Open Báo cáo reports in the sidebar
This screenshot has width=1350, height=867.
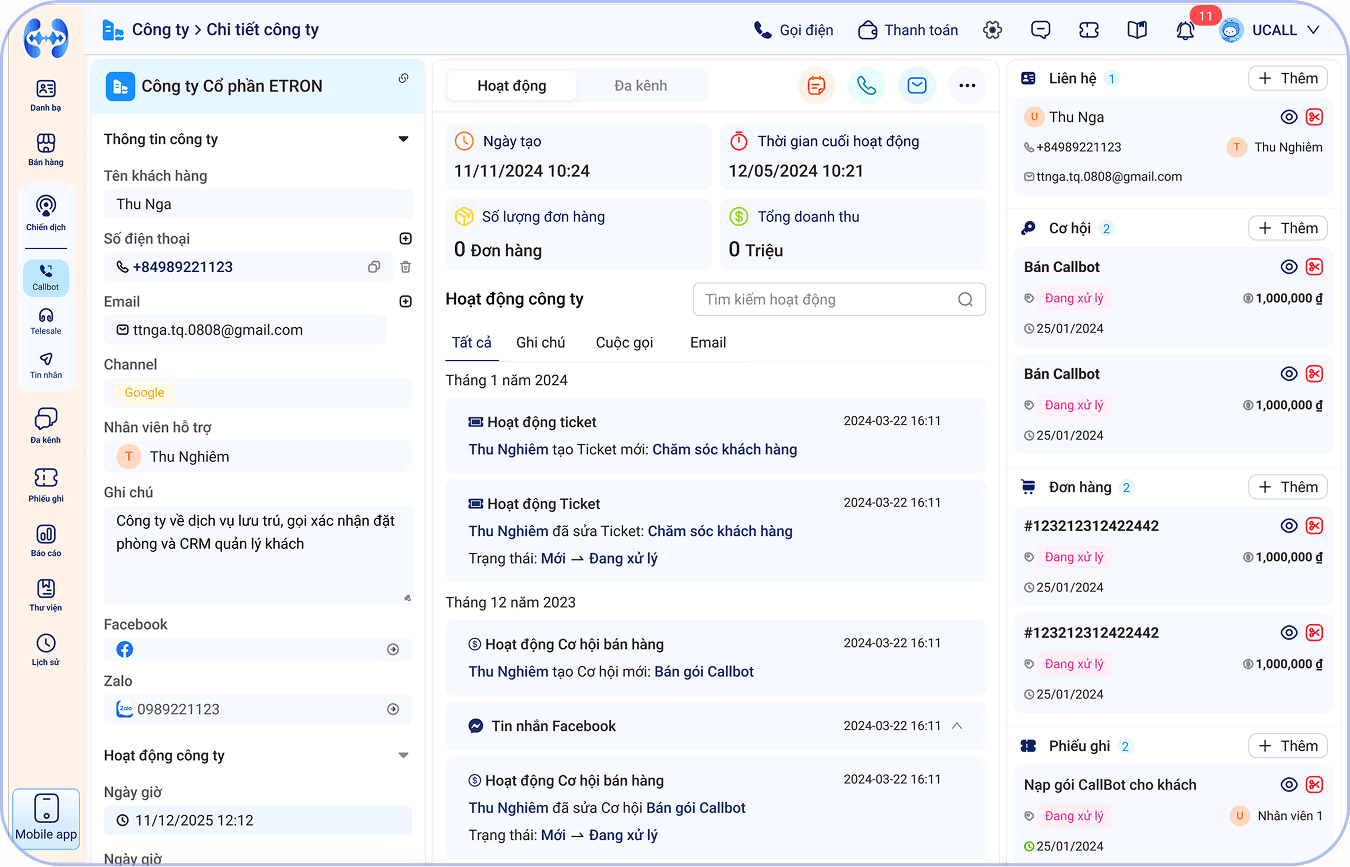[45, 540]
